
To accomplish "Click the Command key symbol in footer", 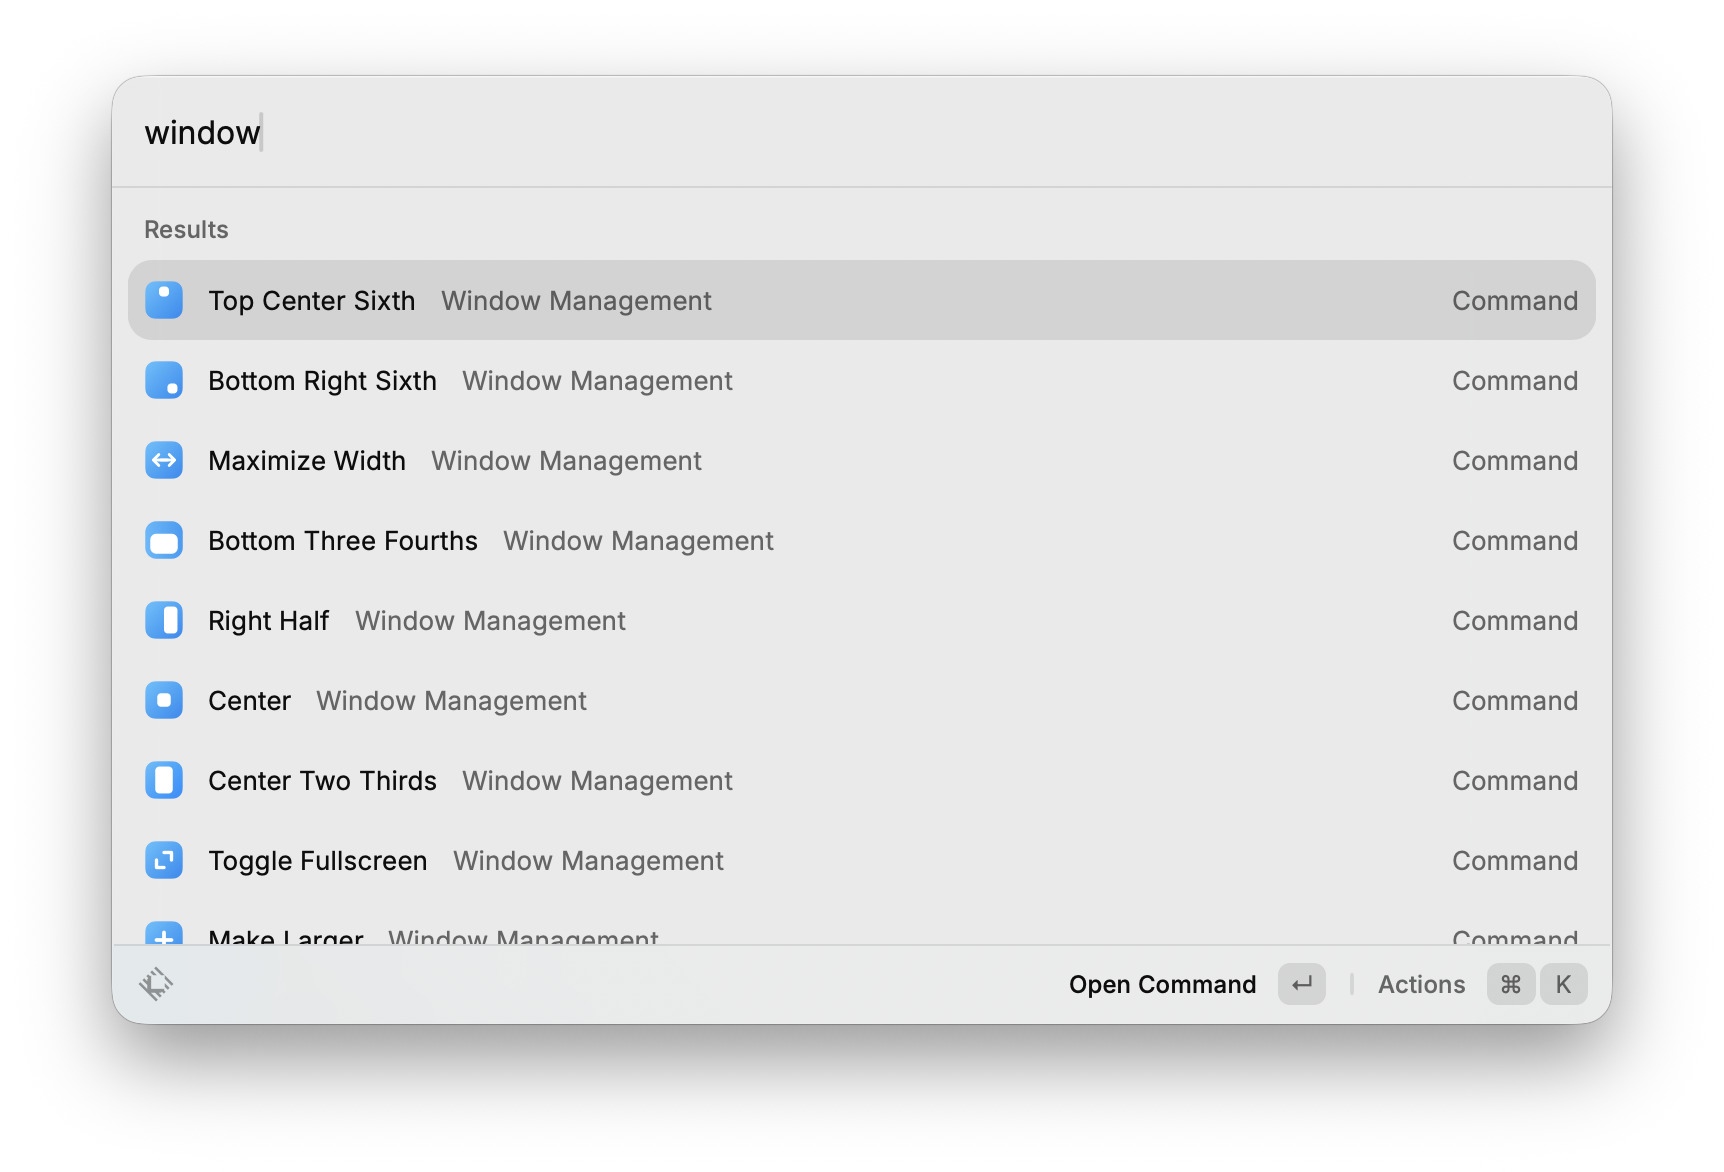I will point(1511,984).
